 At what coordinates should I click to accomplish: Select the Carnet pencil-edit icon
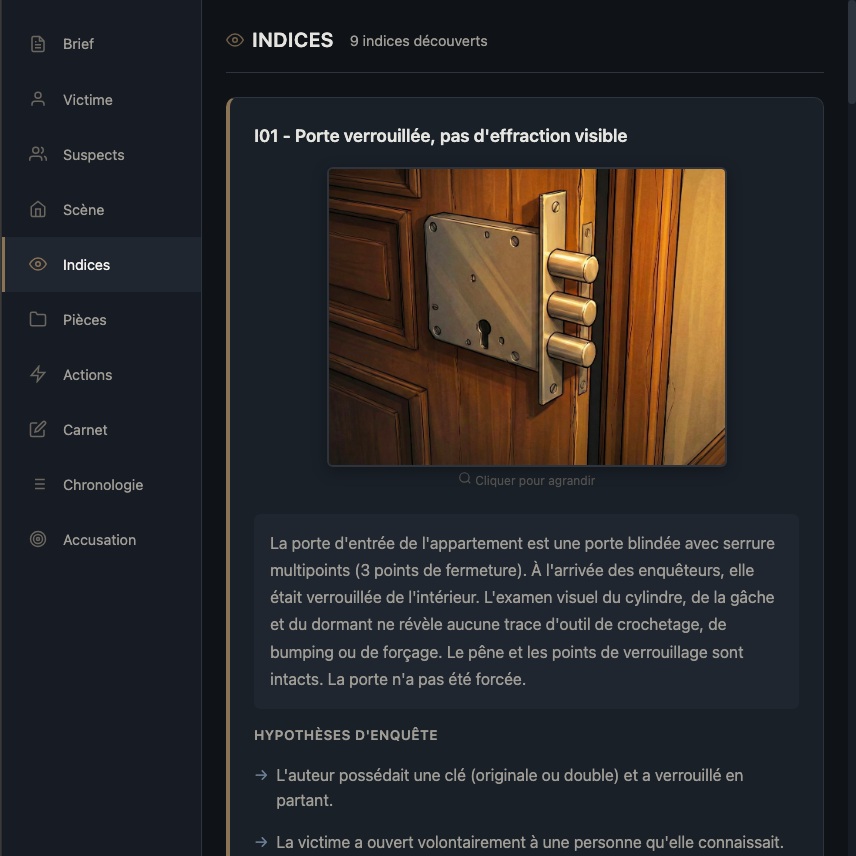(x=38, y=429)
